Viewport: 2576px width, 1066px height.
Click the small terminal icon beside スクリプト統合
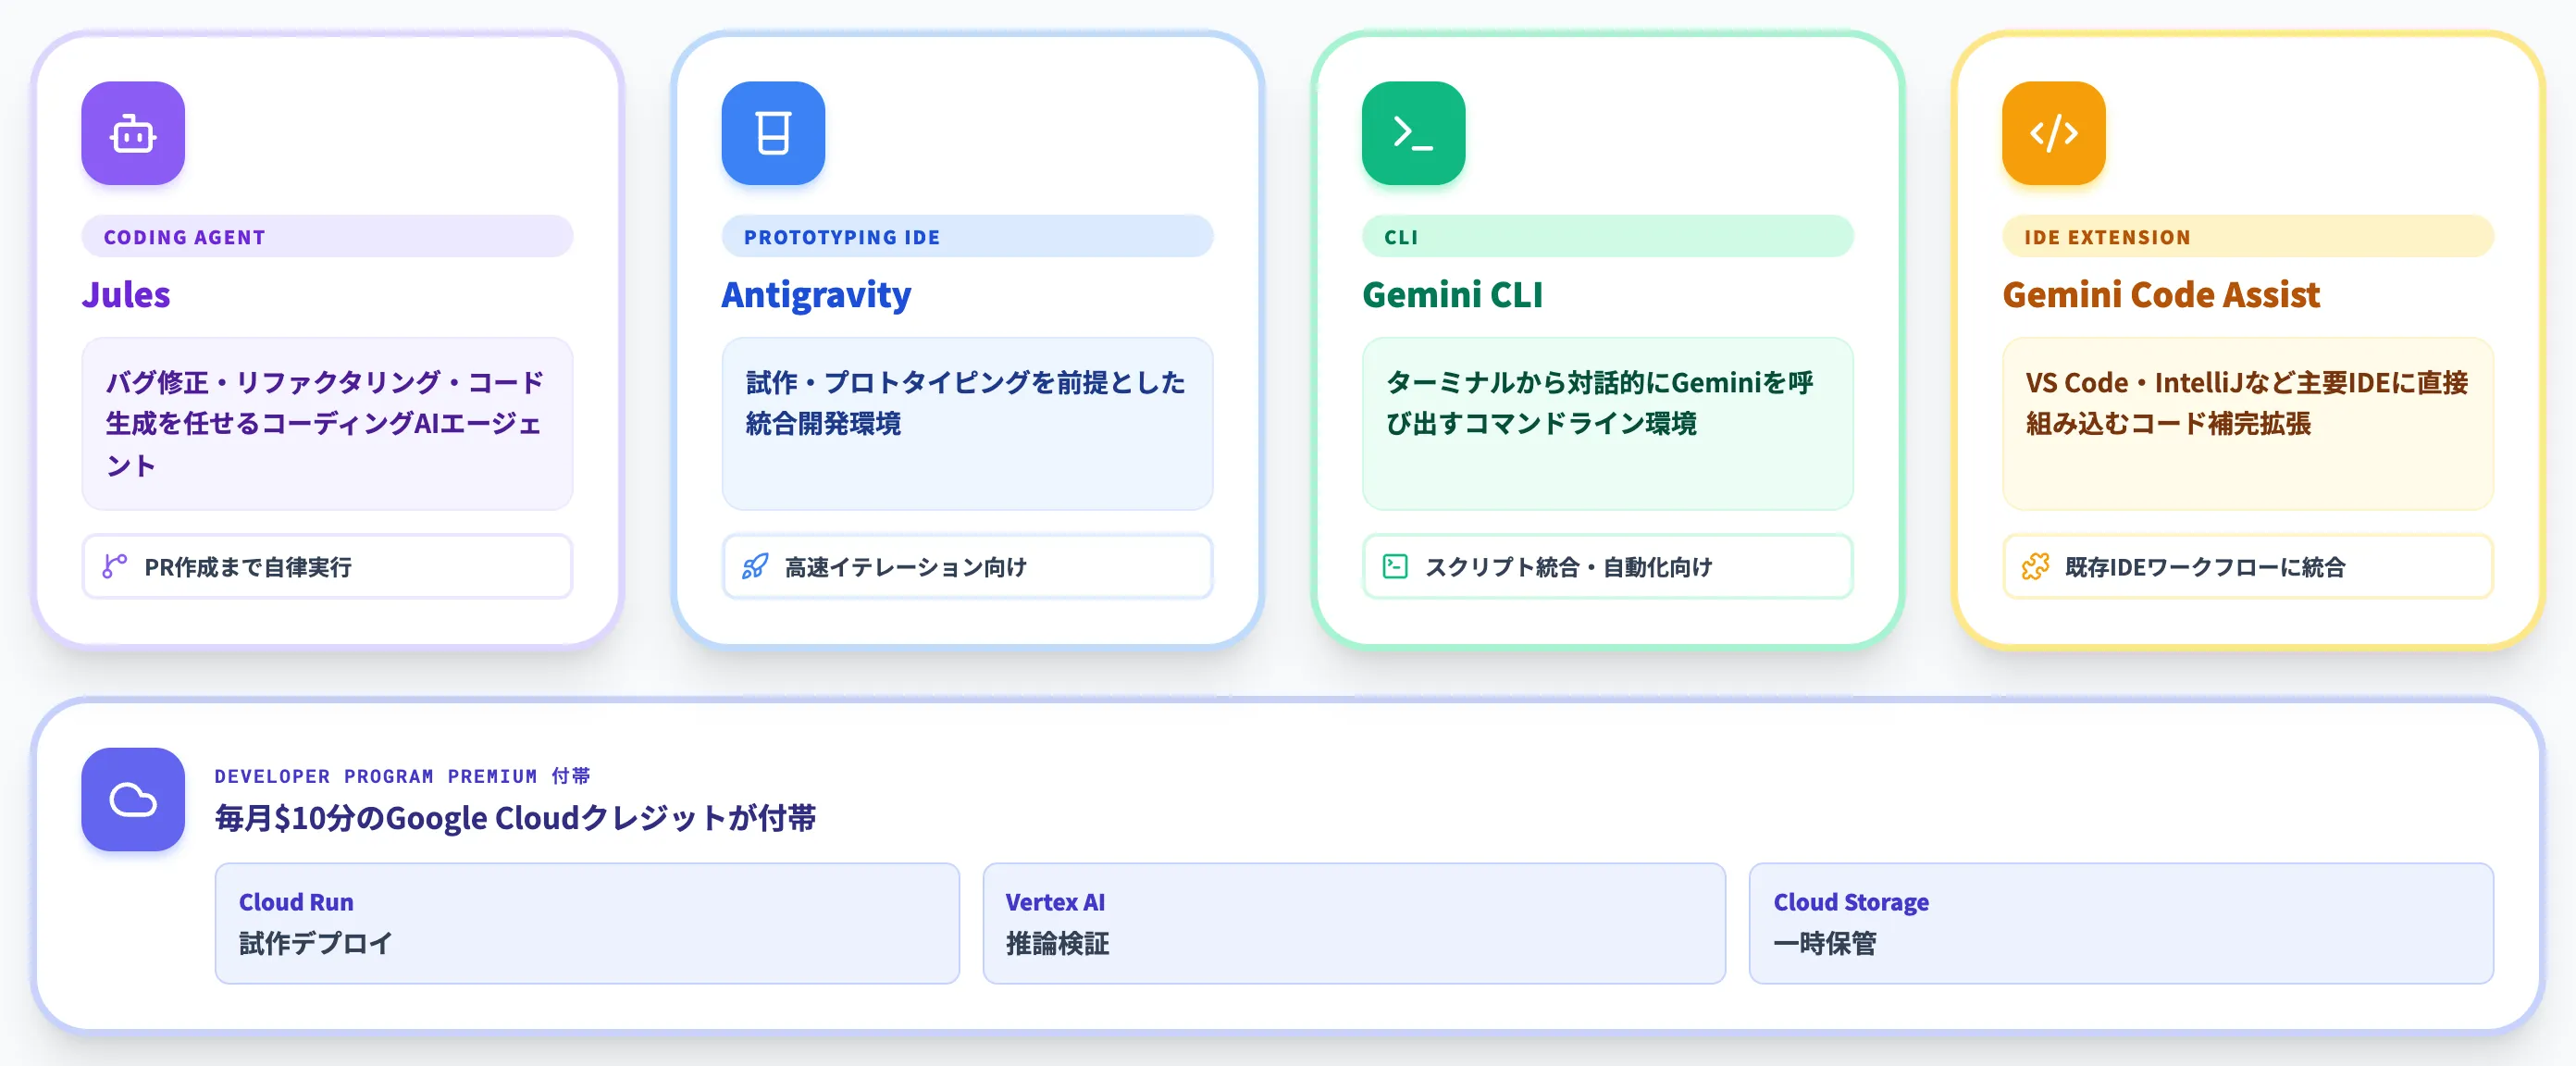coord(1395,566)
